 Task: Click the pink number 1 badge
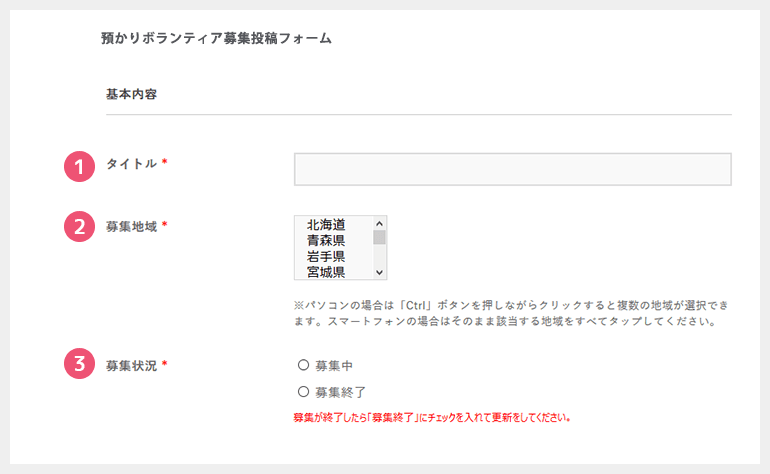79,165
